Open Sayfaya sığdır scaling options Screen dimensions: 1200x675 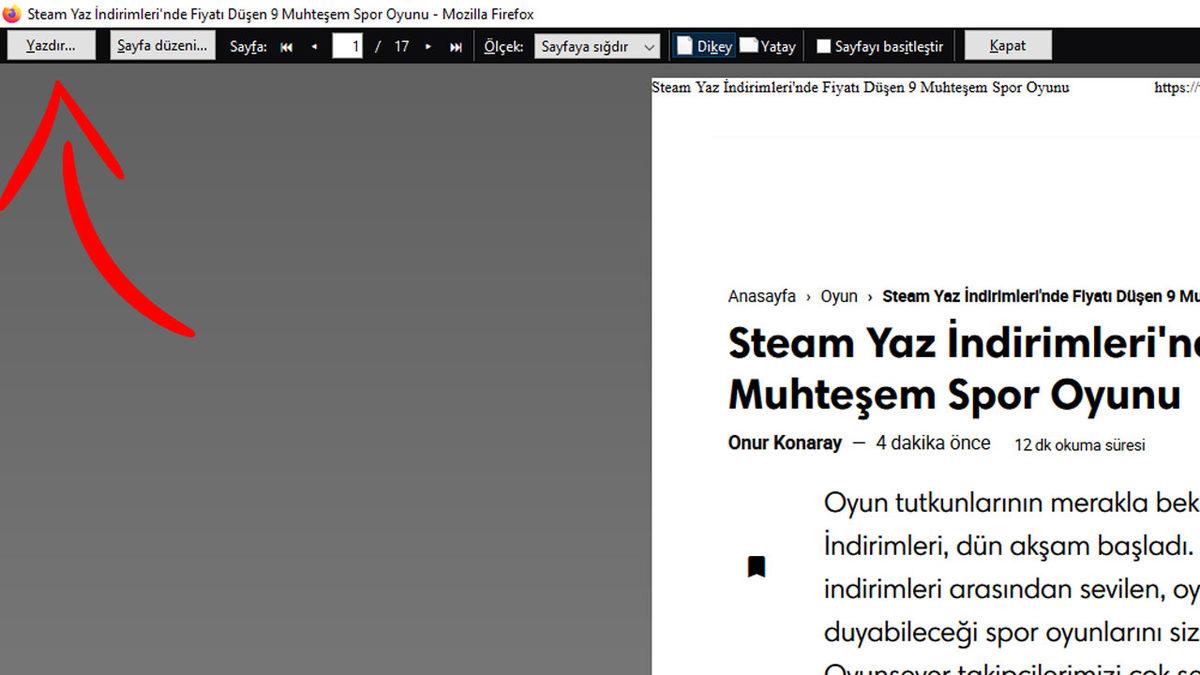[x=596, y=45]
